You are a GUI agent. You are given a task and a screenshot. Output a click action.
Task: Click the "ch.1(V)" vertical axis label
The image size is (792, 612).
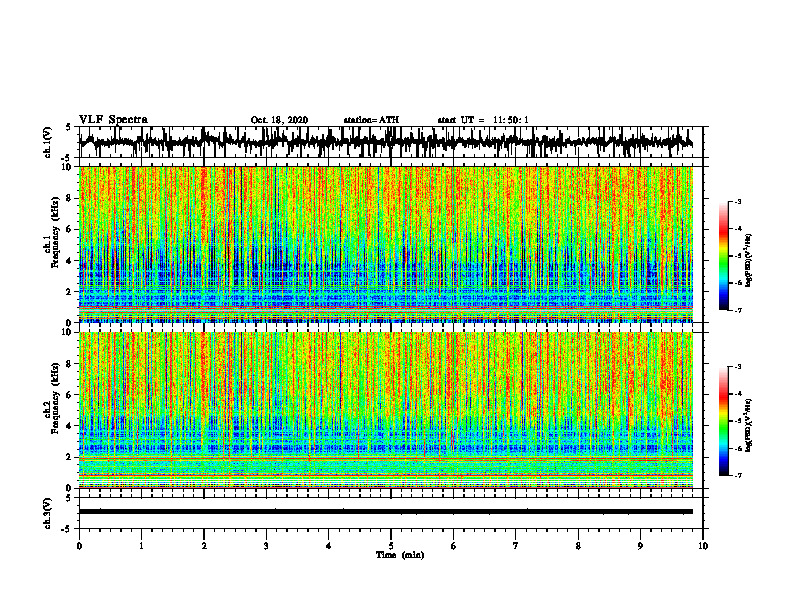coord(48,142)
